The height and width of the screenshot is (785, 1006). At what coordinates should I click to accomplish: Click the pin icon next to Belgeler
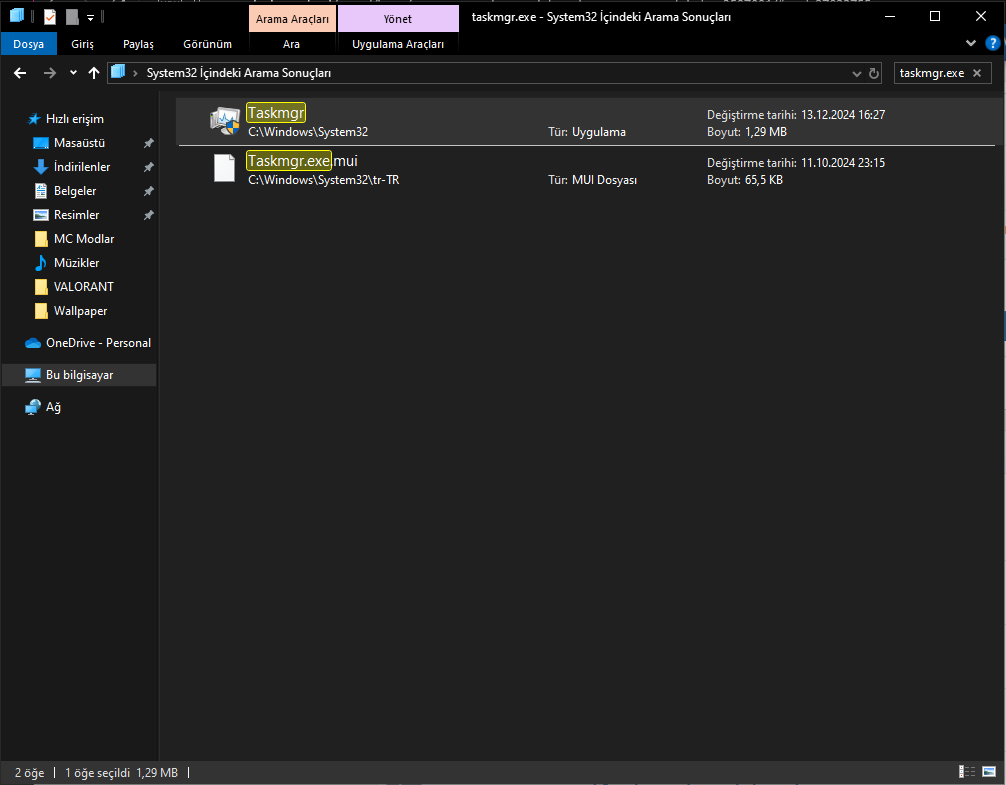click(148, 191)
